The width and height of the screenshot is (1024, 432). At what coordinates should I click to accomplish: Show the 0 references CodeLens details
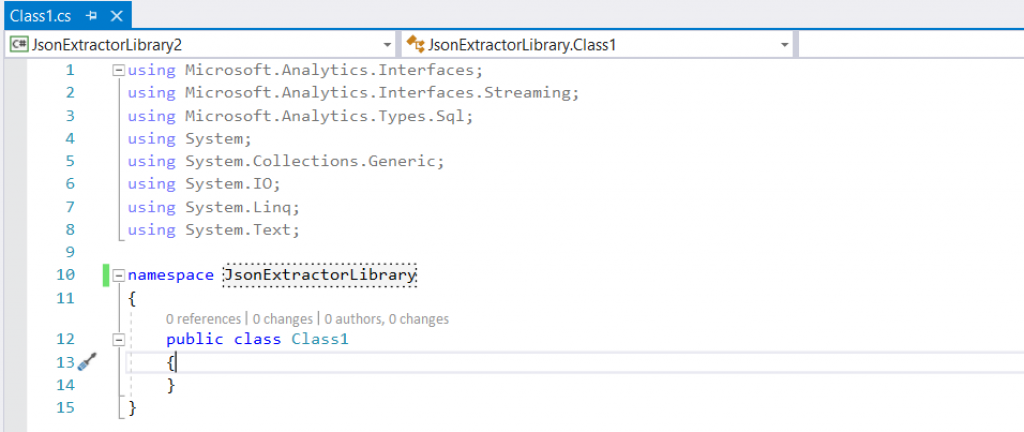pos(203,319)
